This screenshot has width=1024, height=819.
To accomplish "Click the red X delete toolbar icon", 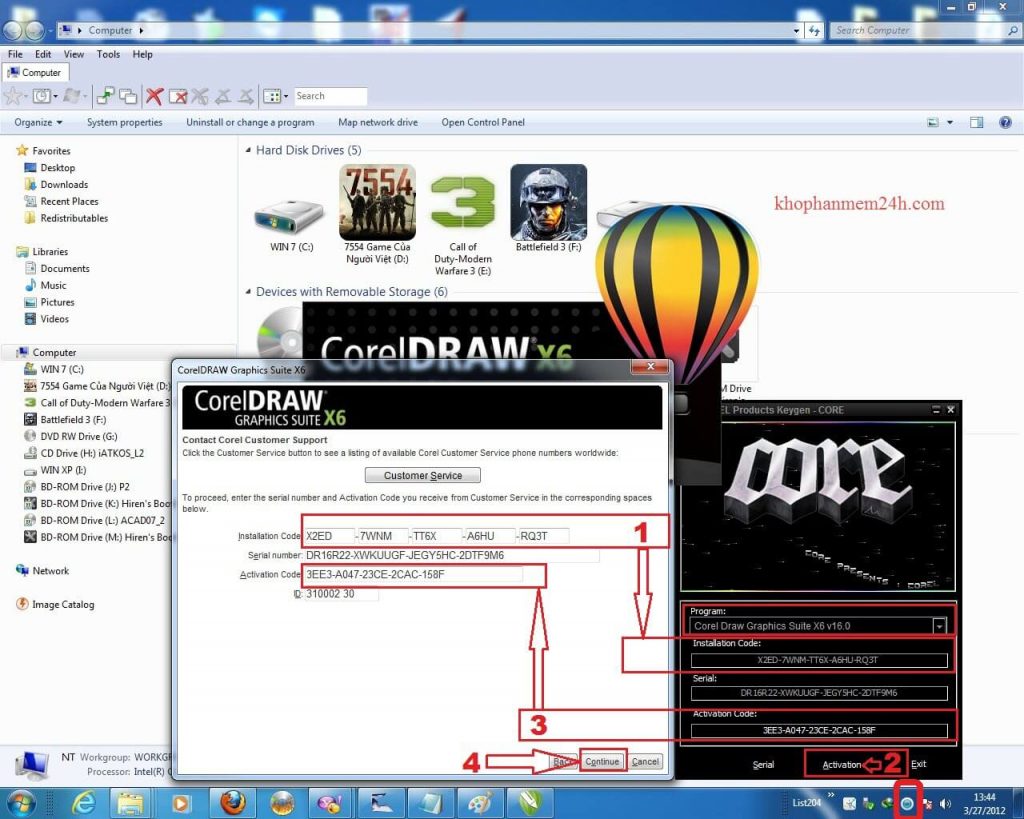I will tap(154, 96).
